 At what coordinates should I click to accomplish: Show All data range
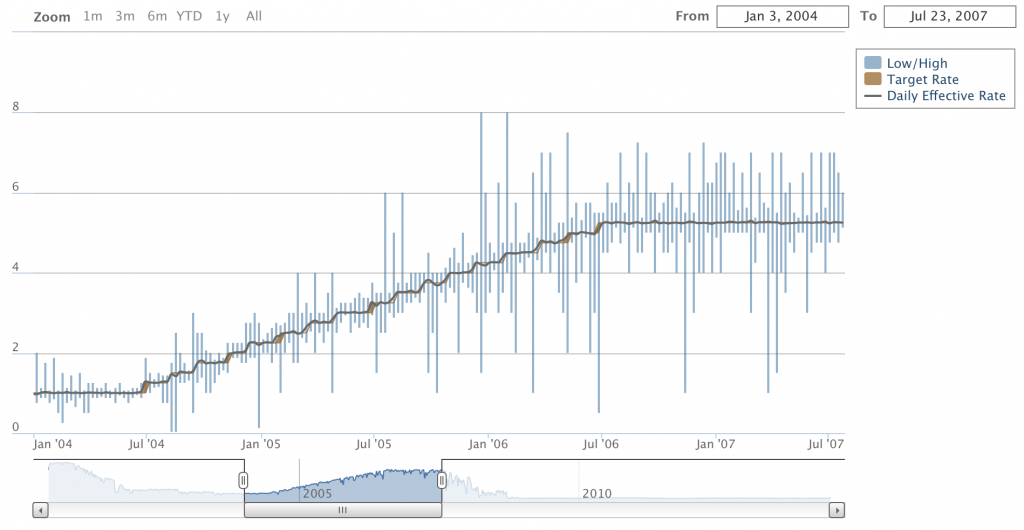[x=254, y=16]
